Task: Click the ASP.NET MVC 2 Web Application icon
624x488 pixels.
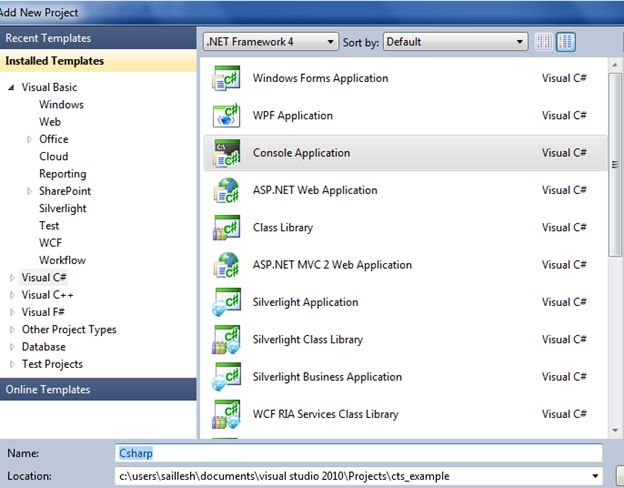Action: (226, 265)
